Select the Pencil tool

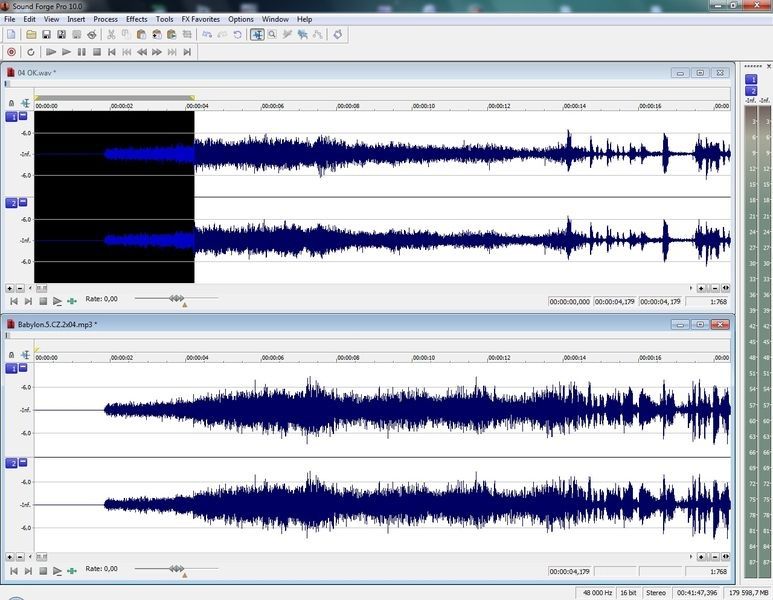tap(287, 35)
